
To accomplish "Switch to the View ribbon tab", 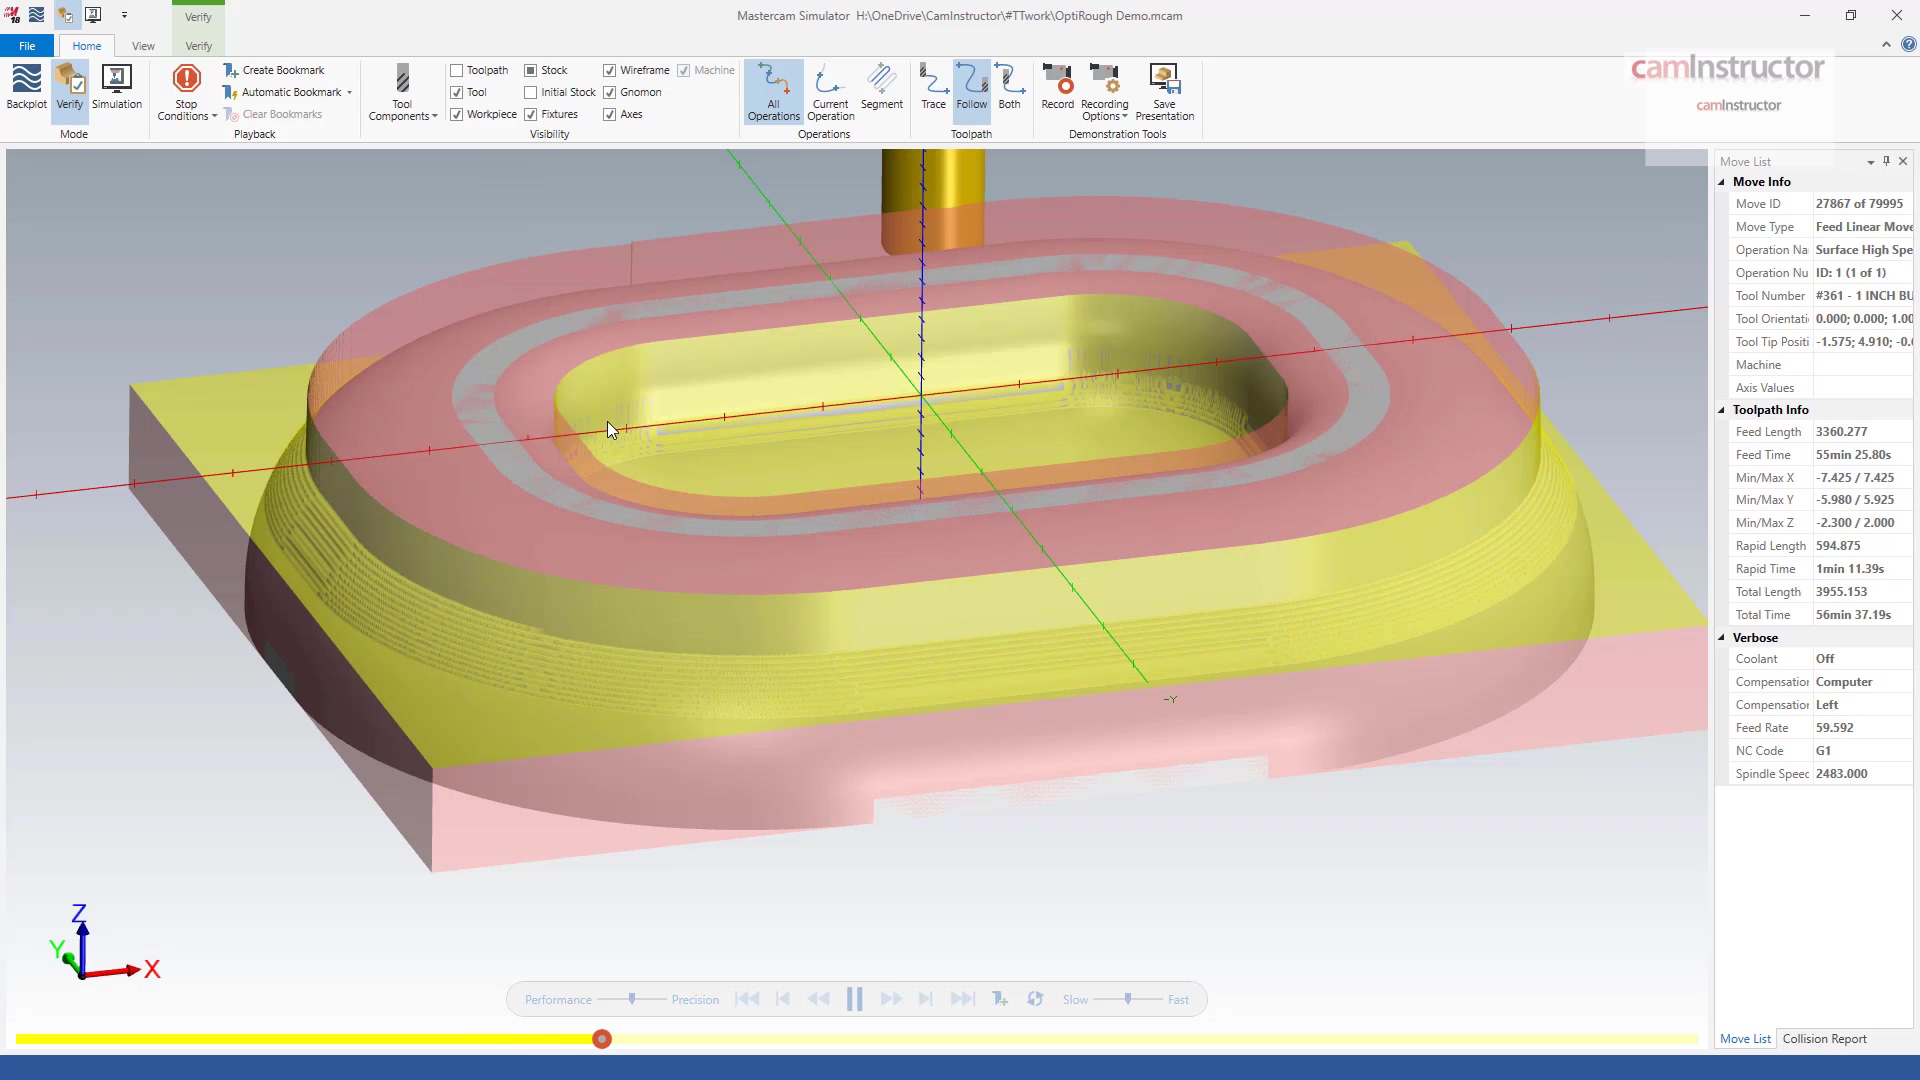I will pyautogui.click(x=142, y=46).
